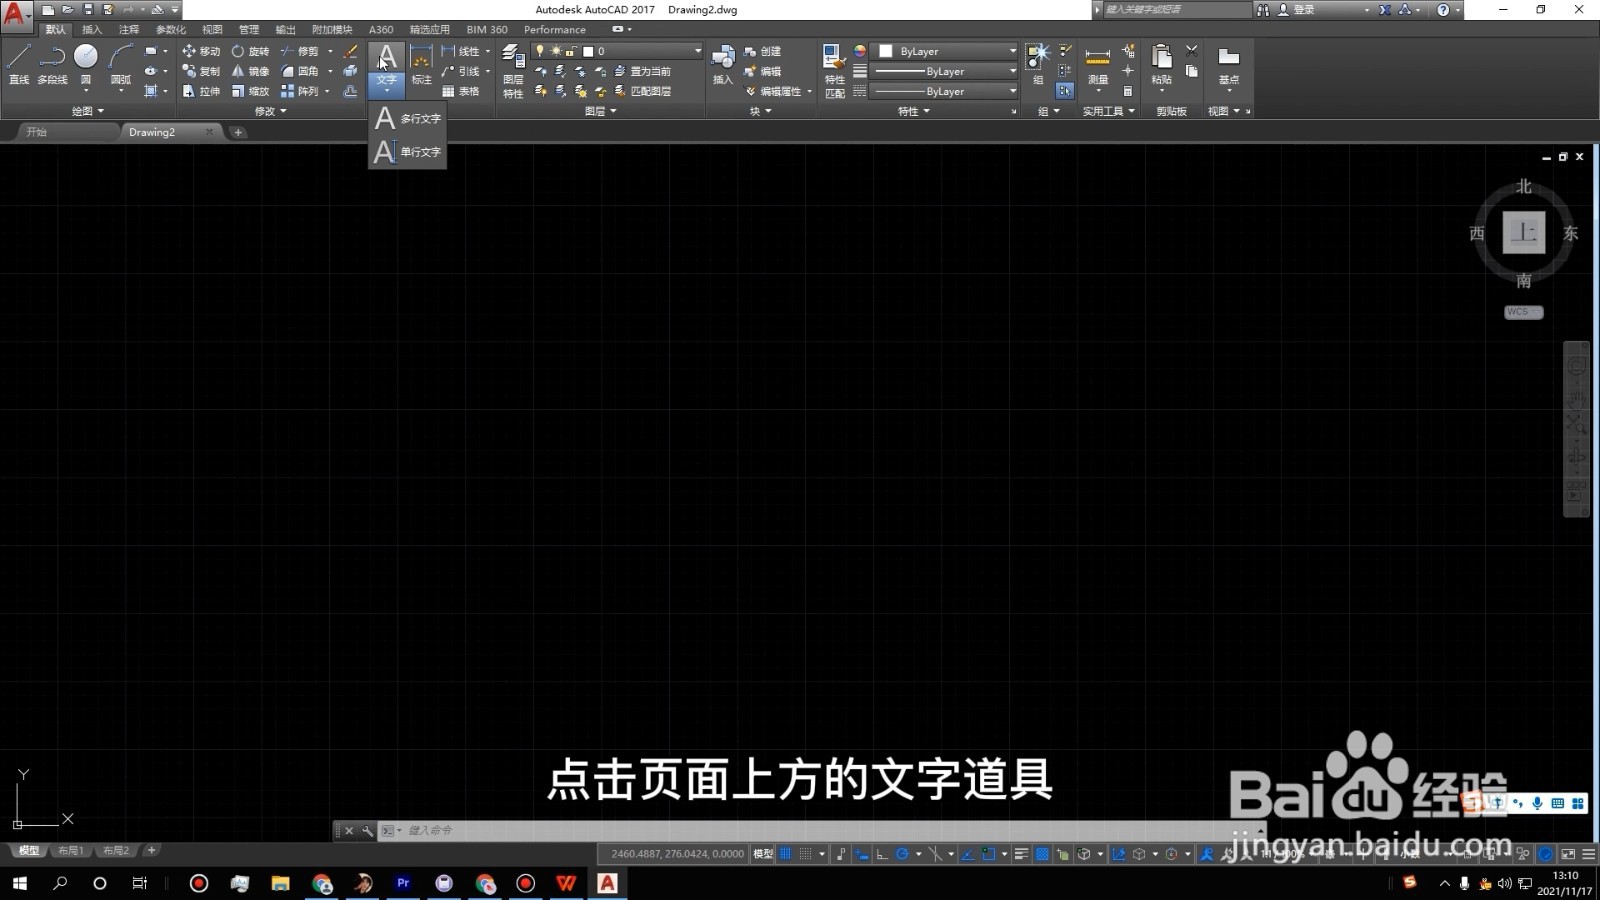The image size is (1600, 900).
Task: Select the 圆弧 (Arc) tool
Action: click(x=121, y=65)
